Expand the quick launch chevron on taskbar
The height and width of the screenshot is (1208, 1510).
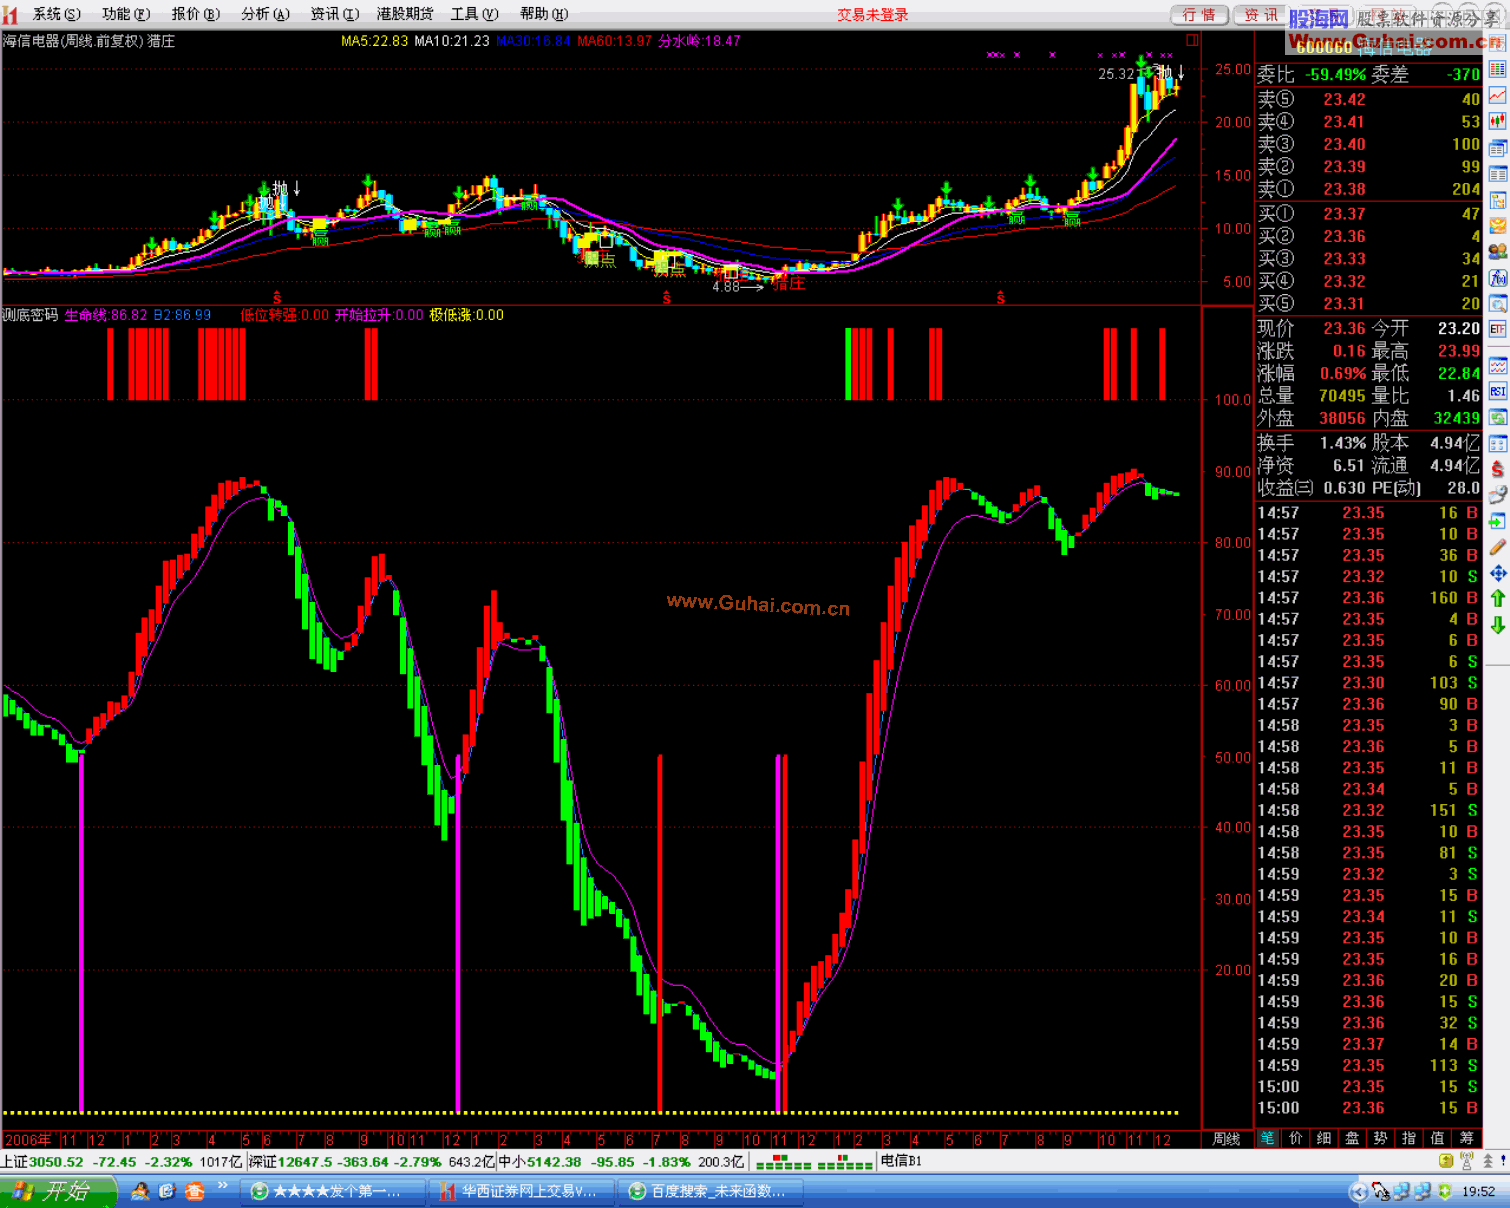(x=223, y=1186)
